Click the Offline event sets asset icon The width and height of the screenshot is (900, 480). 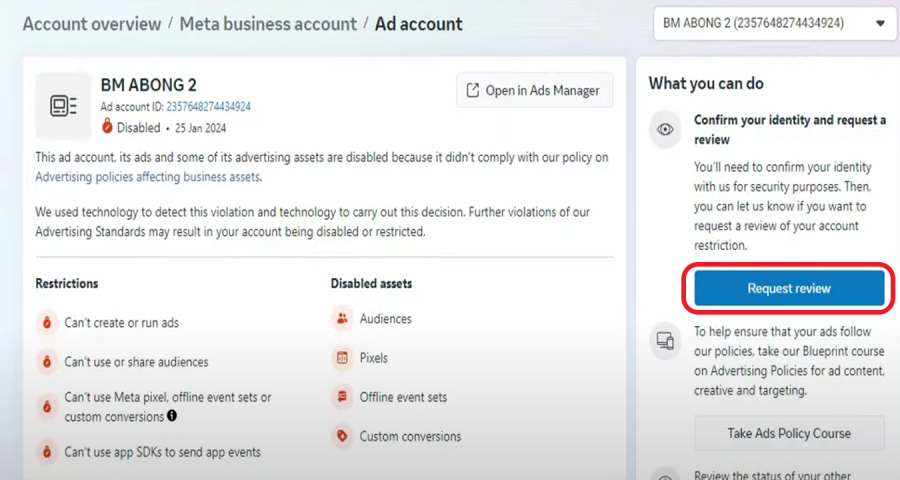(342, 397)
